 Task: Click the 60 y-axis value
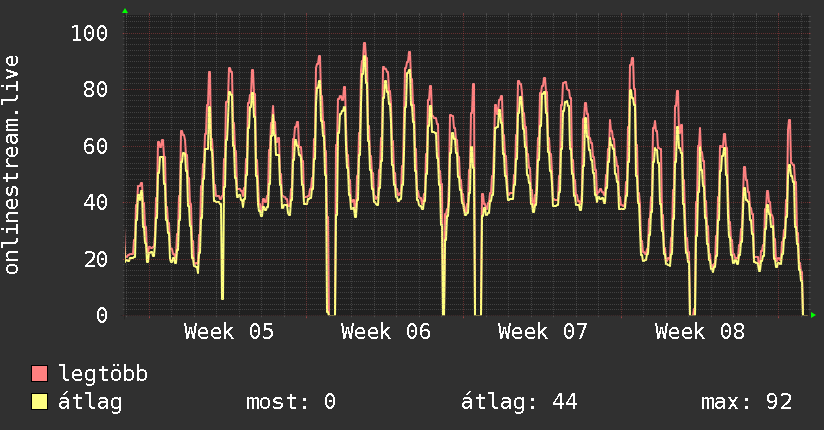tap(96, 146)
